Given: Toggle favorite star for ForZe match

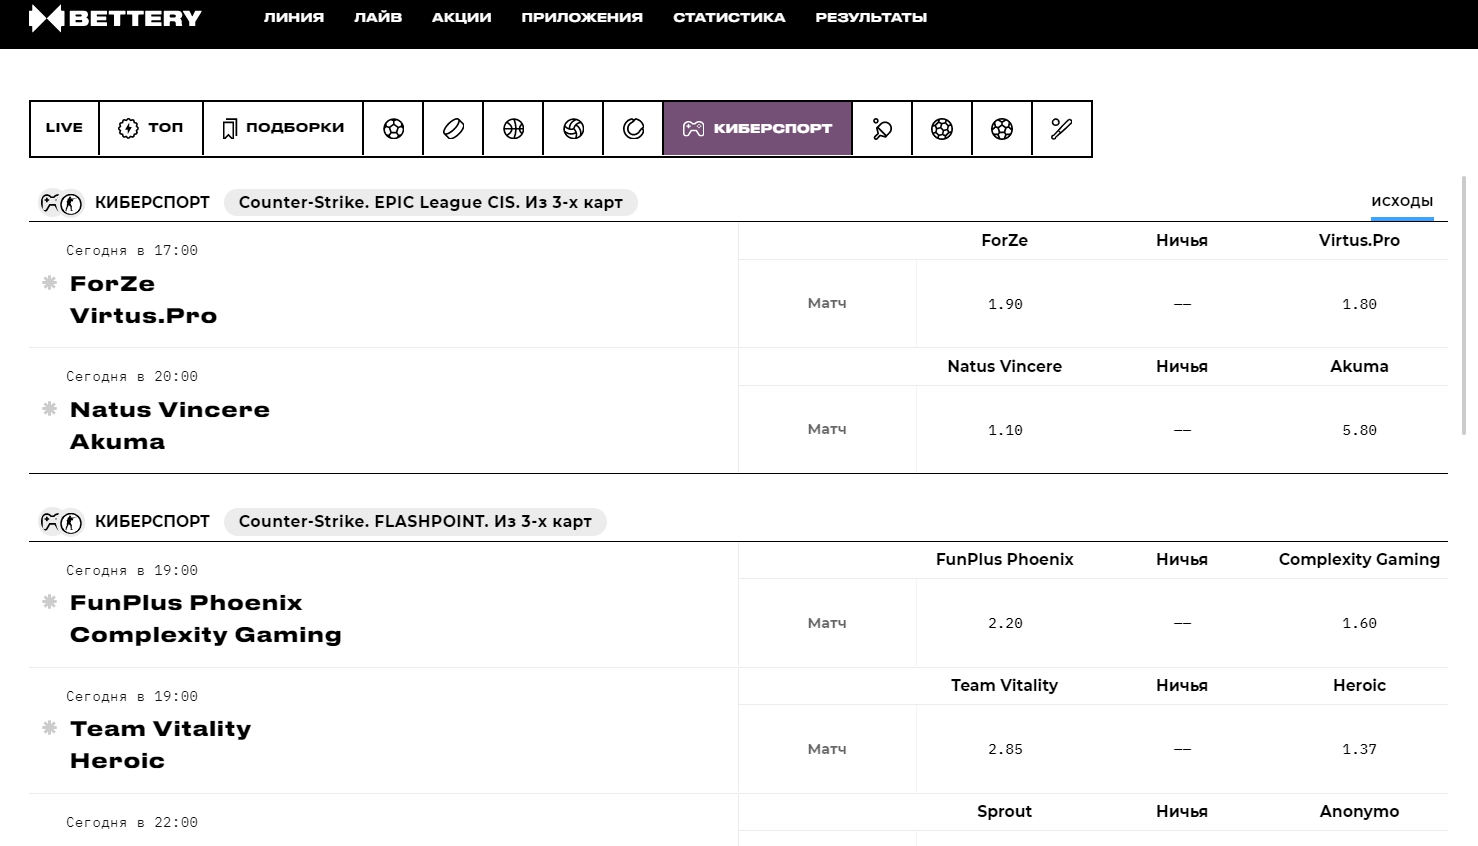Looking at the screenshot, I should coord(49,283).
